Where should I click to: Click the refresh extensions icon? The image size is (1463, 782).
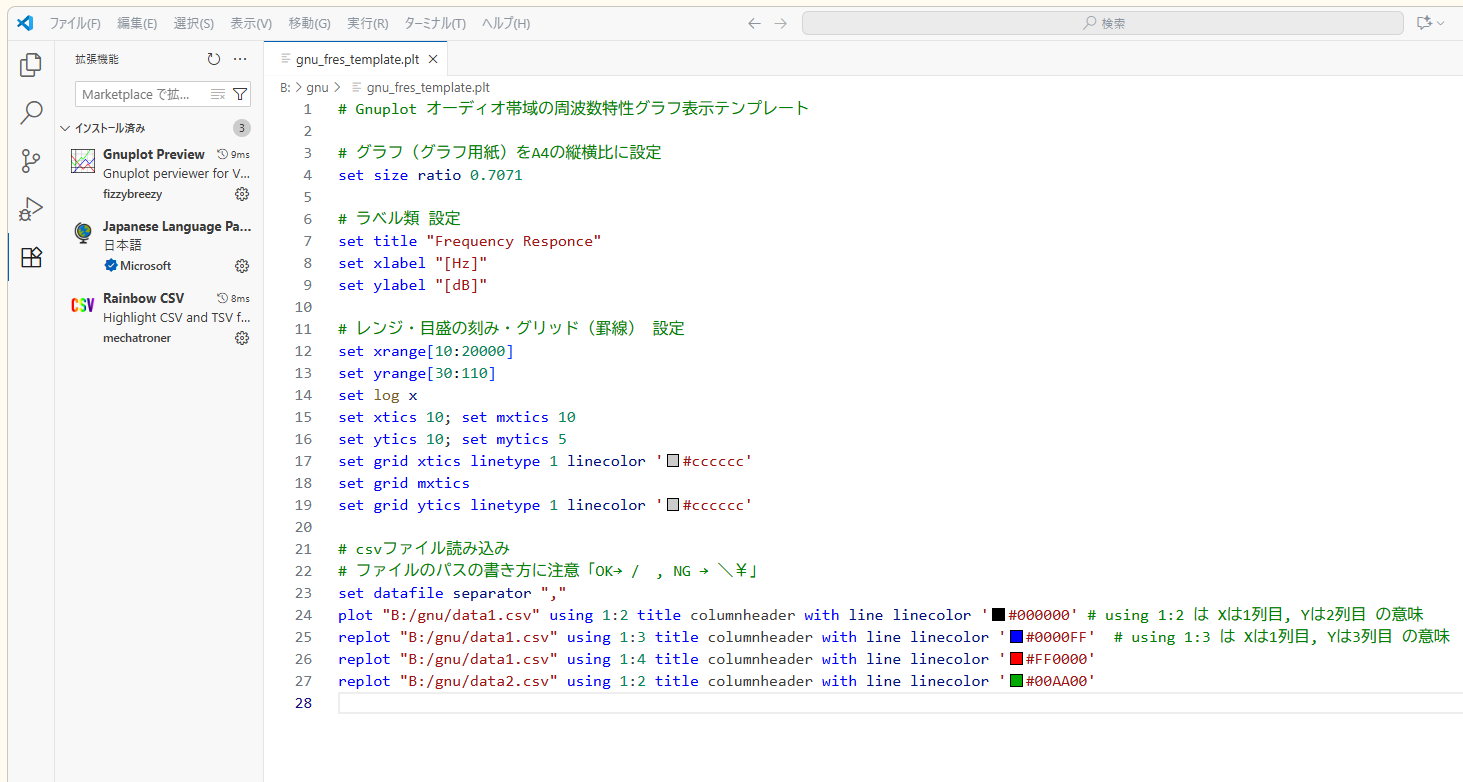213,59
